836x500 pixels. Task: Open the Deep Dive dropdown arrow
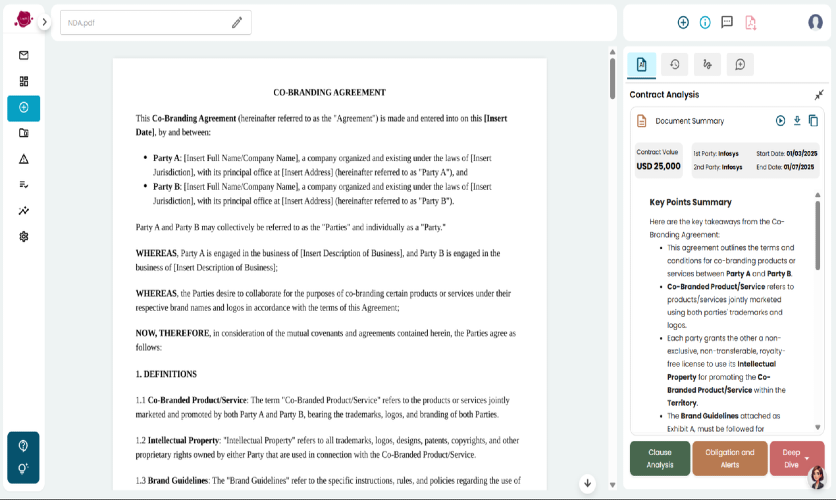pos(807,458)
